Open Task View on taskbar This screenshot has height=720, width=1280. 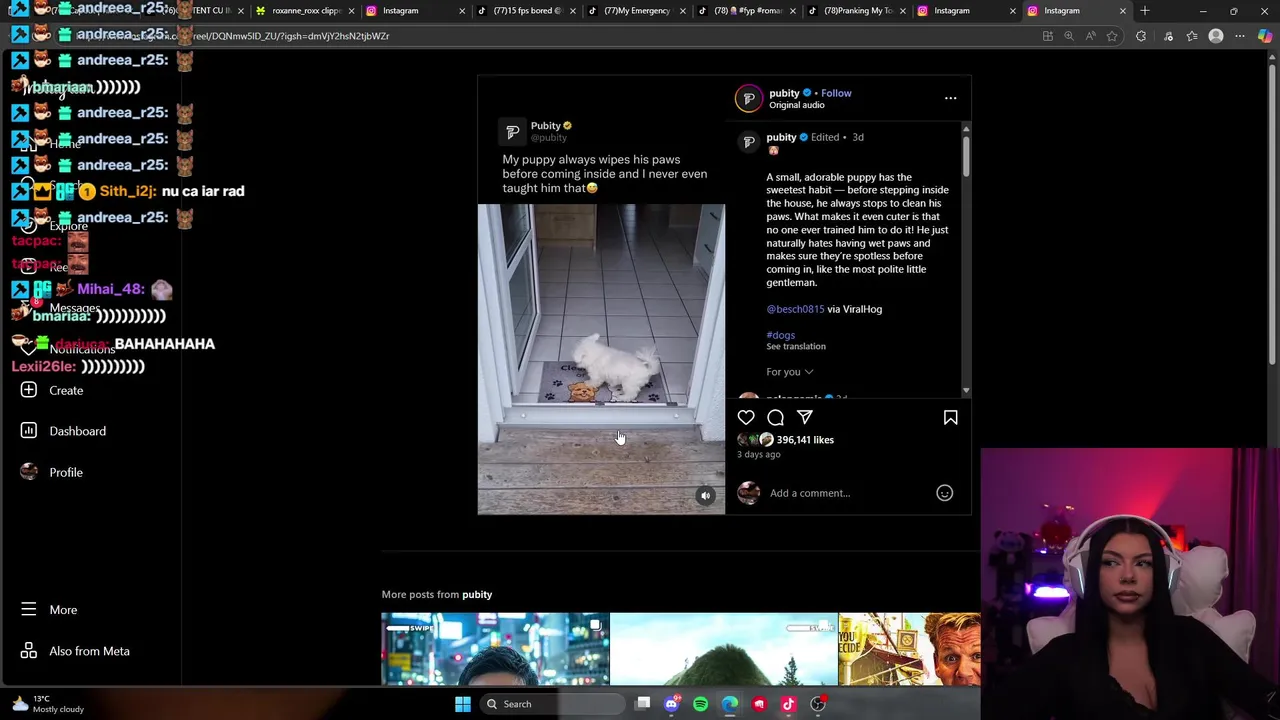(x=643, y=704)
